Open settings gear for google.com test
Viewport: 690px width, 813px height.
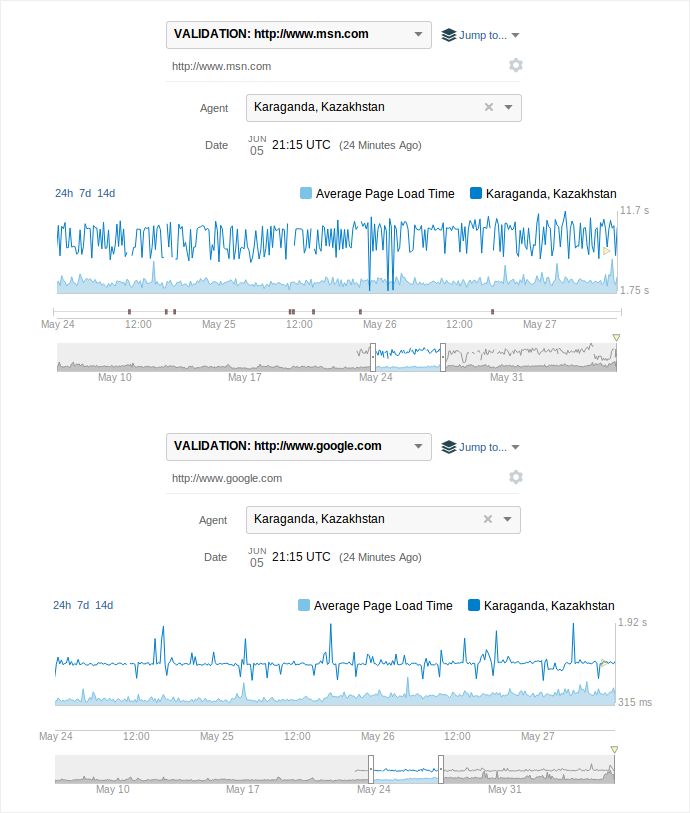[x=515, y=477]
